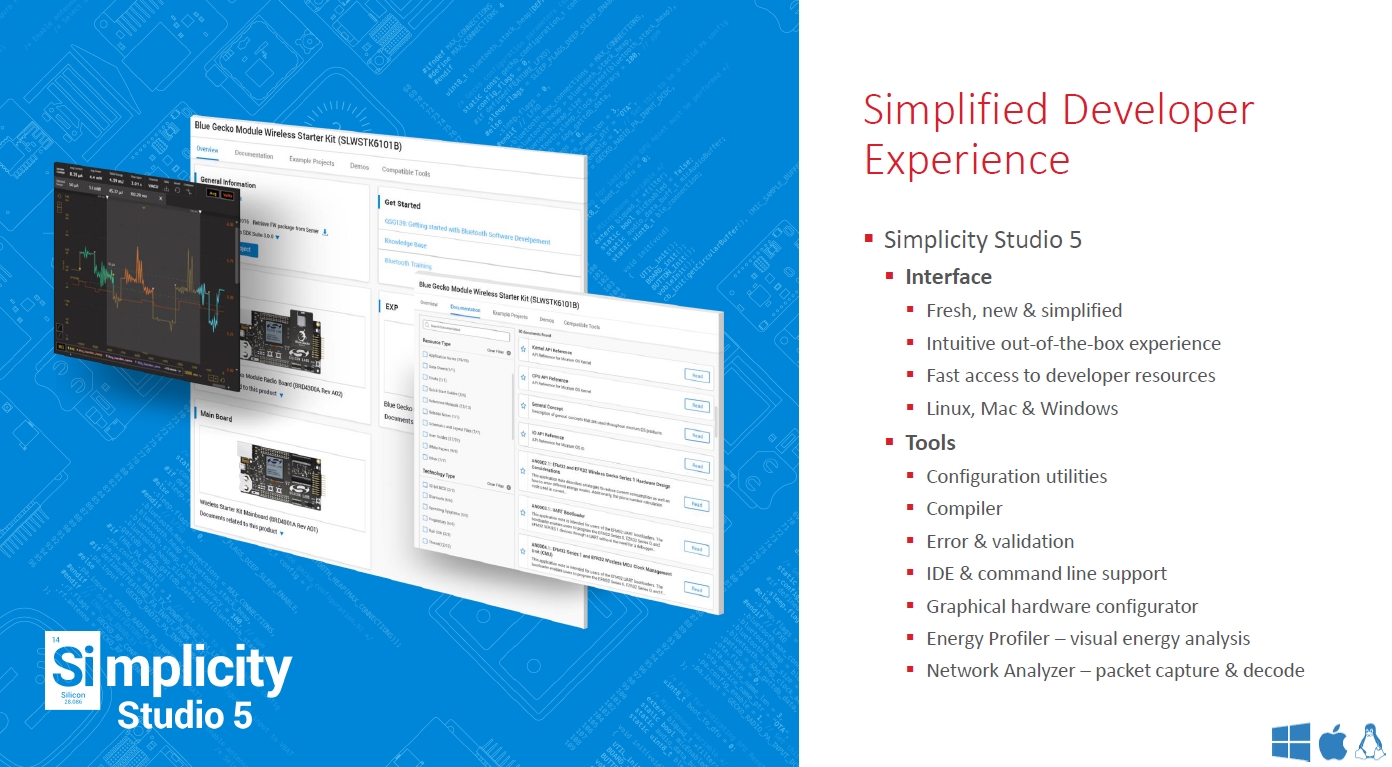Click the Windows logo icon
Viewport: 1392px width, 767px height.
pyautogui.click(x=1291, y=743)
